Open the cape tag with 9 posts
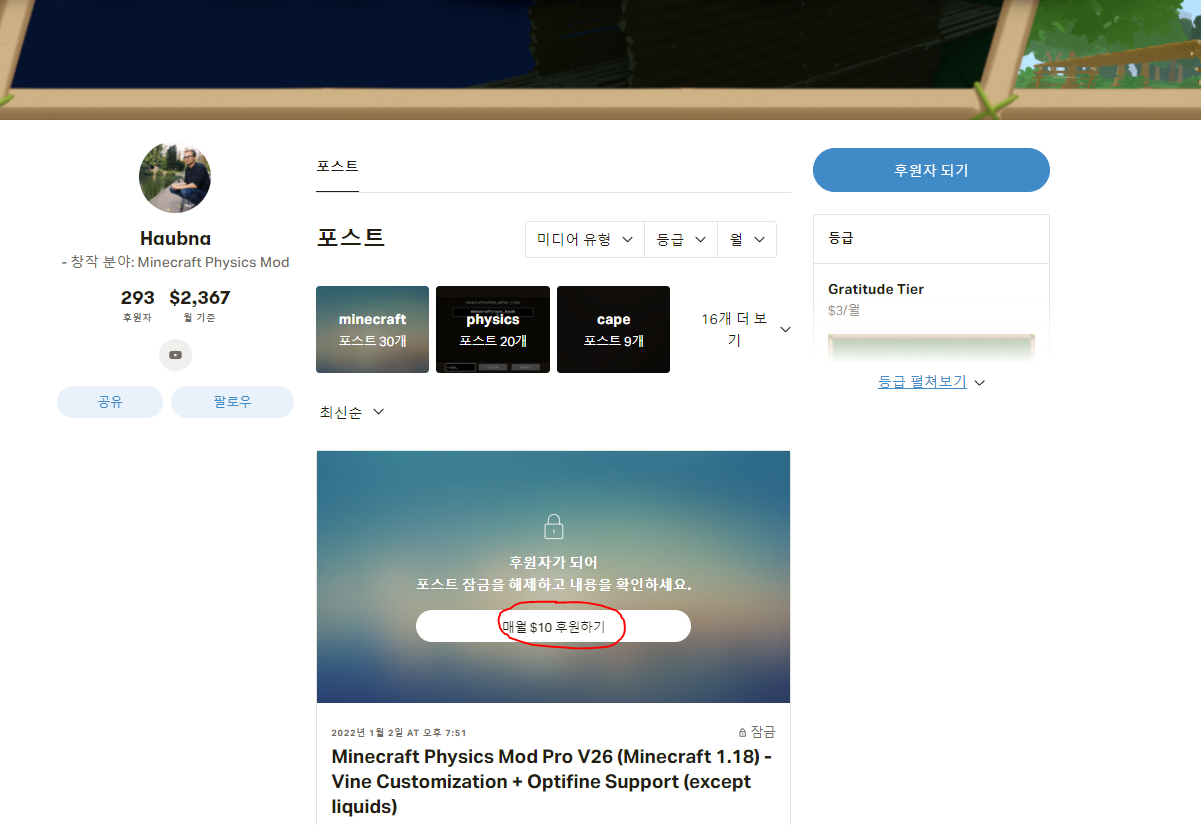The image size is (1201, 825). click(x=613, y=329)
